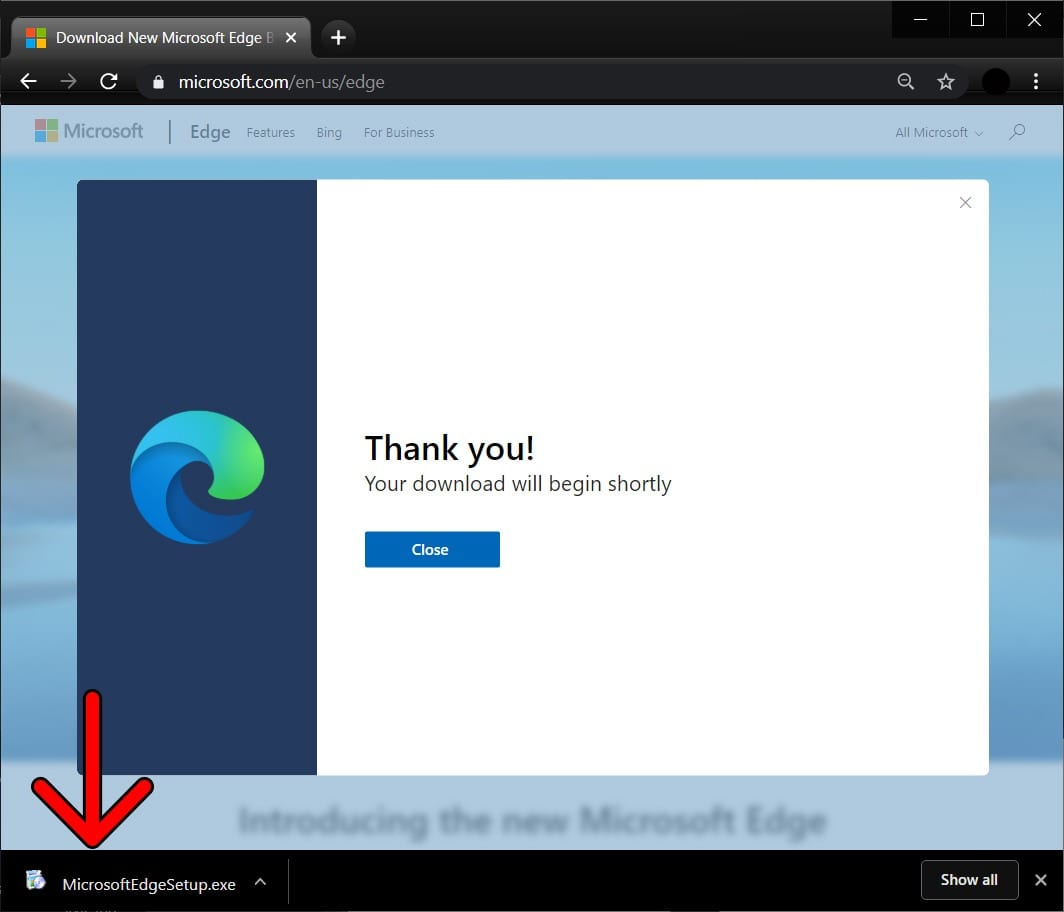This screenshot has height=912, width=1064.
Task: Click the address bar URL field
Action: click(500, 82)
